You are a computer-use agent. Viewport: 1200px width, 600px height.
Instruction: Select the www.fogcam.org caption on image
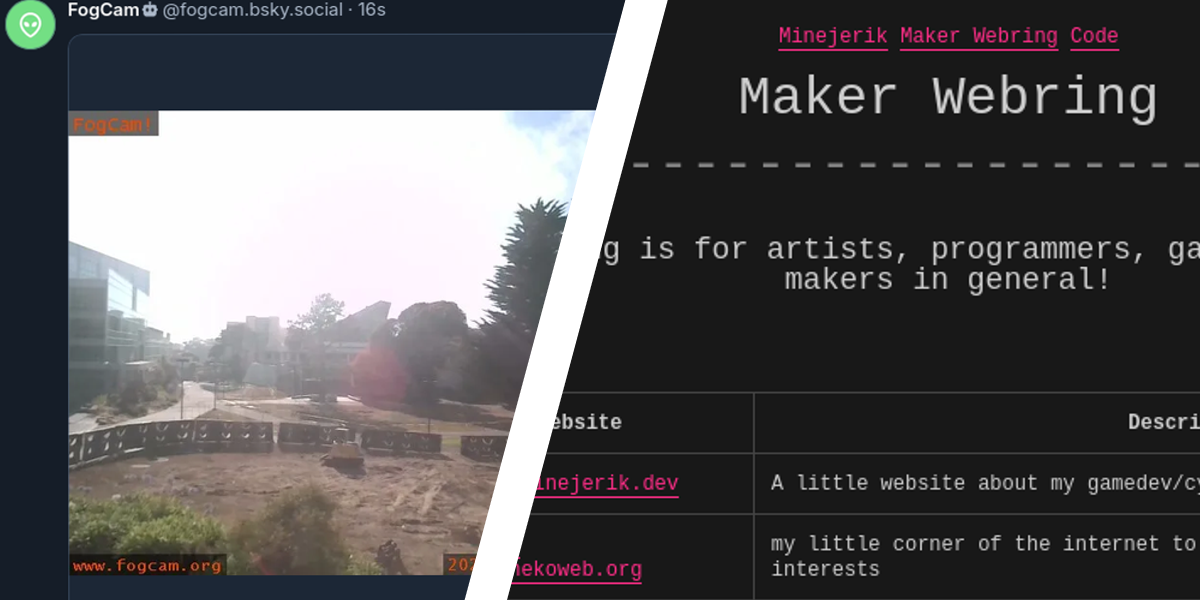[x=147, y=566]
